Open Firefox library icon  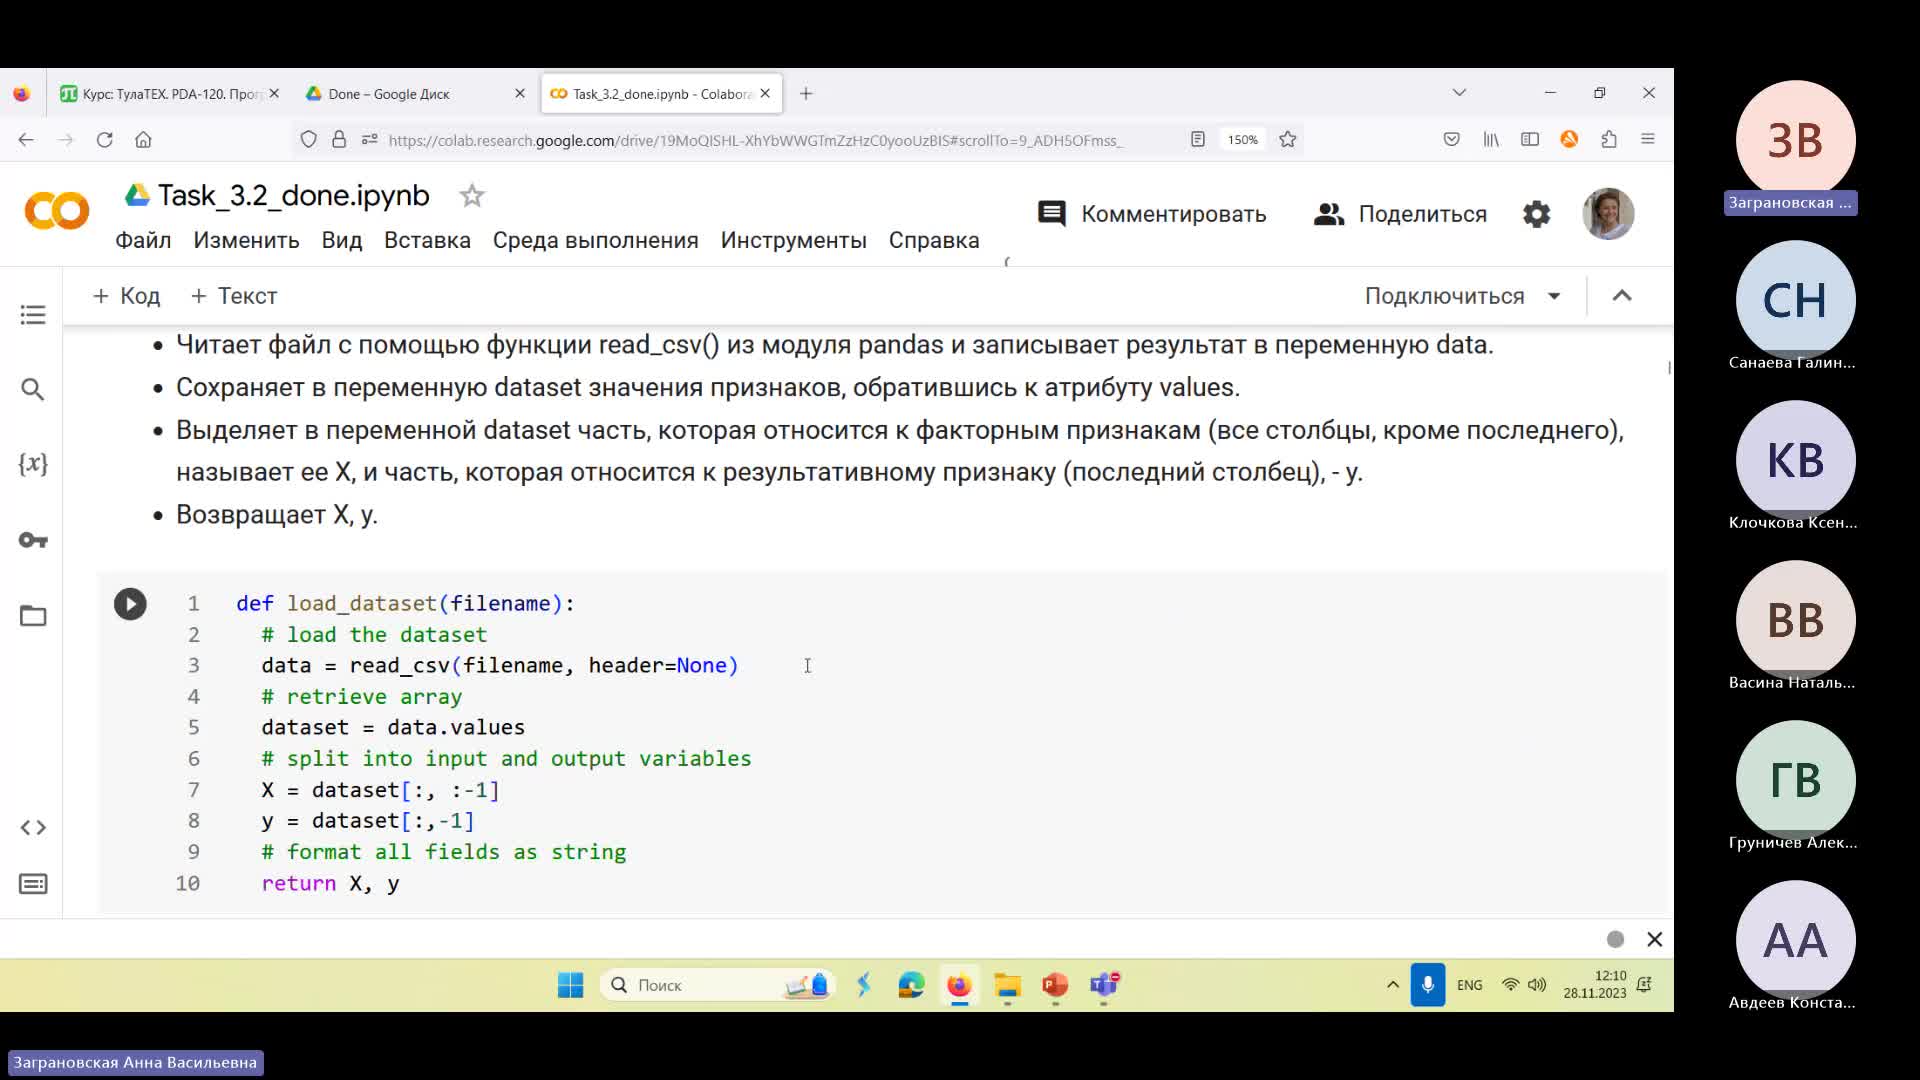coord(1491,140)
